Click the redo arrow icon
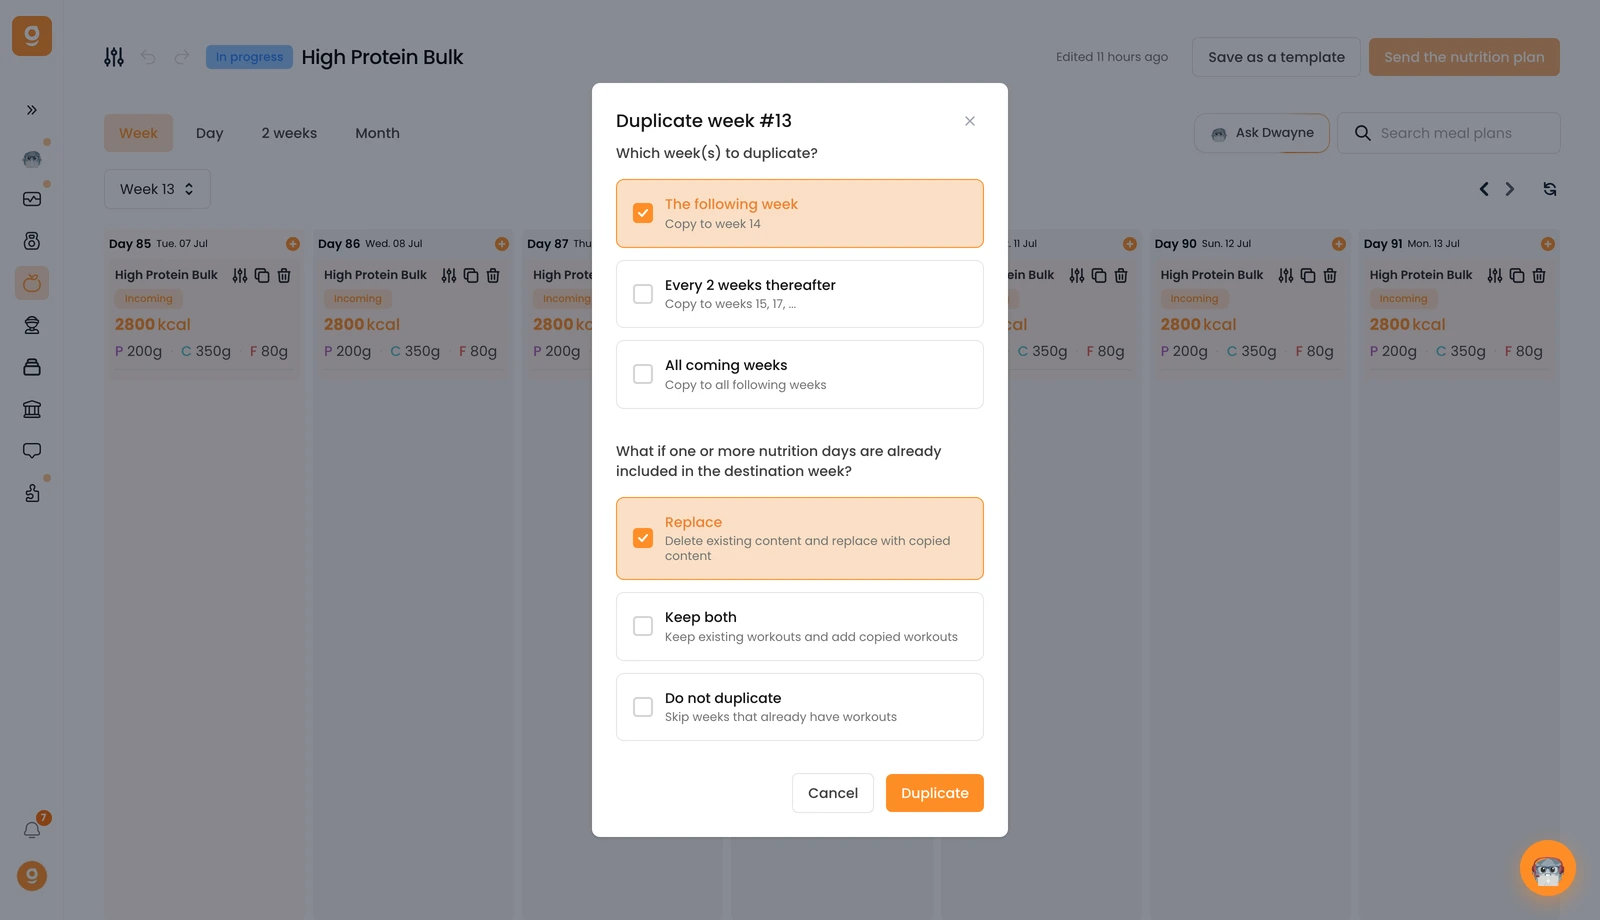The width and height of the screenshot is (1600, 920). coord(182,57)
